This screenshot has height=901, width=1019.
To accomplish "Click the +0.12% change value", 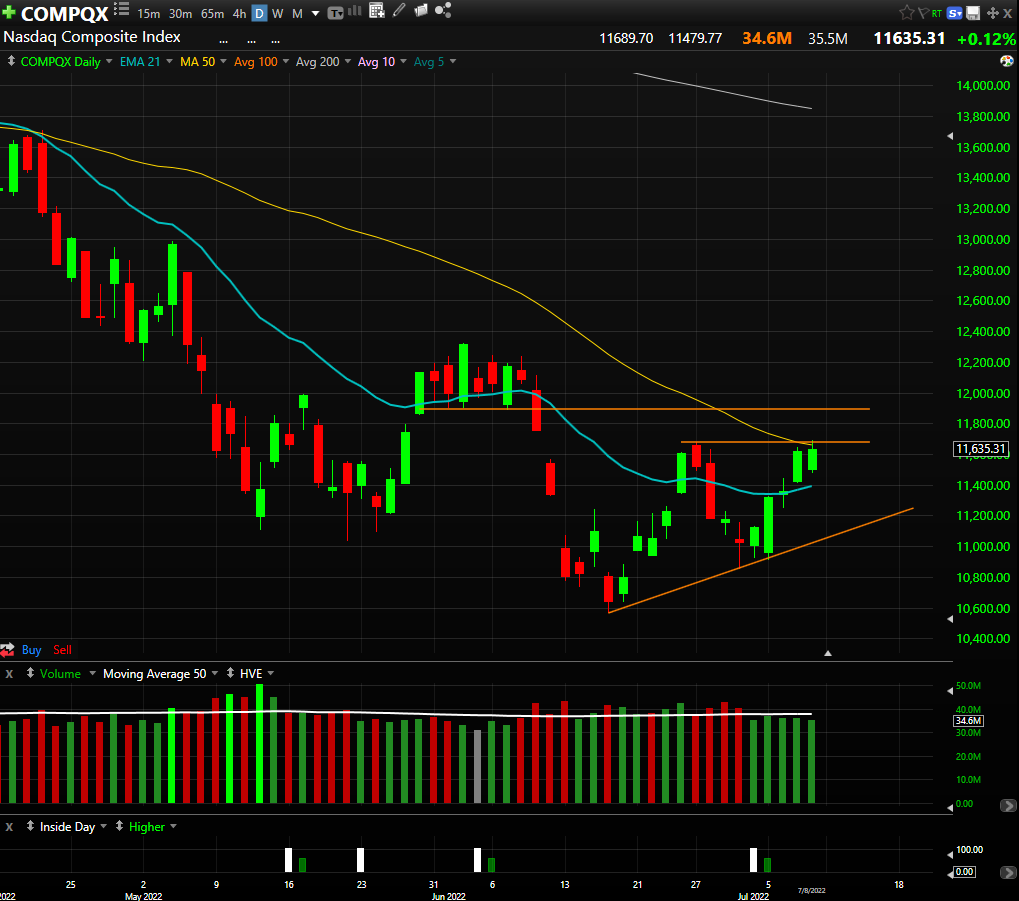I will (986, 39).
